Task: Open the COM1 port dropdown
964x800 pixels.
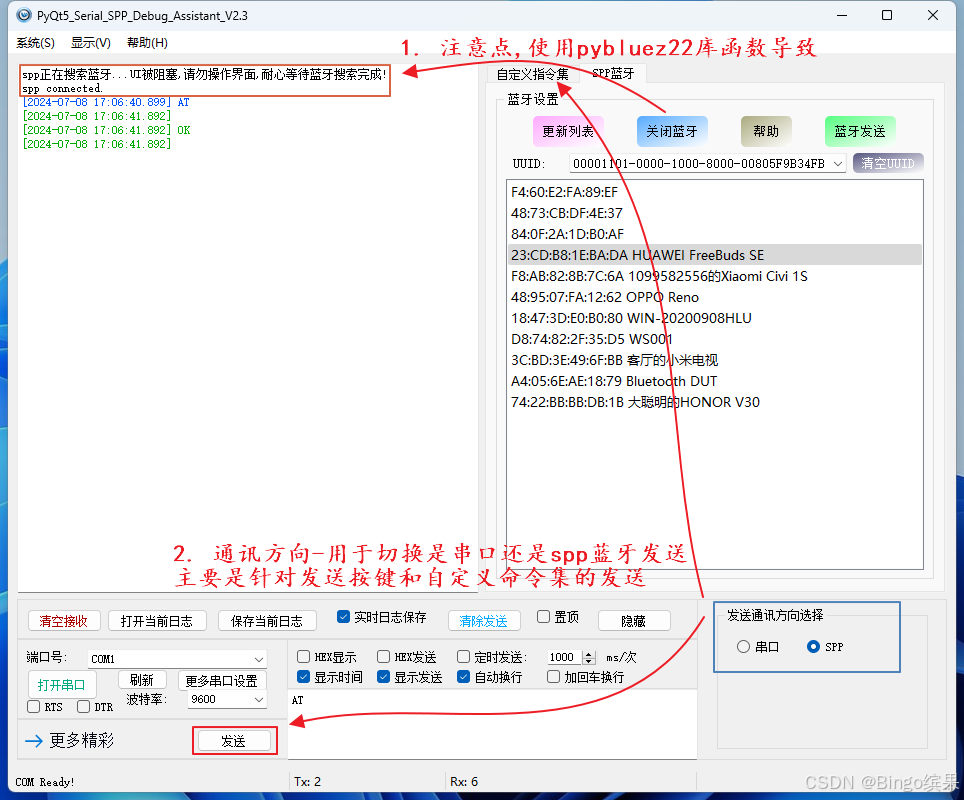Action: [260, 658]
